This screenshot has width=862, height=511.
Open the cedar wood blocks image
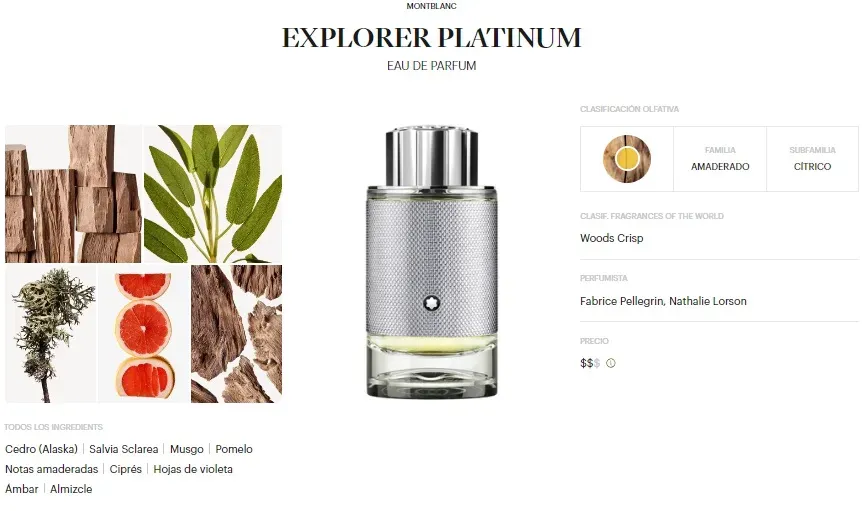pos(73,194)
